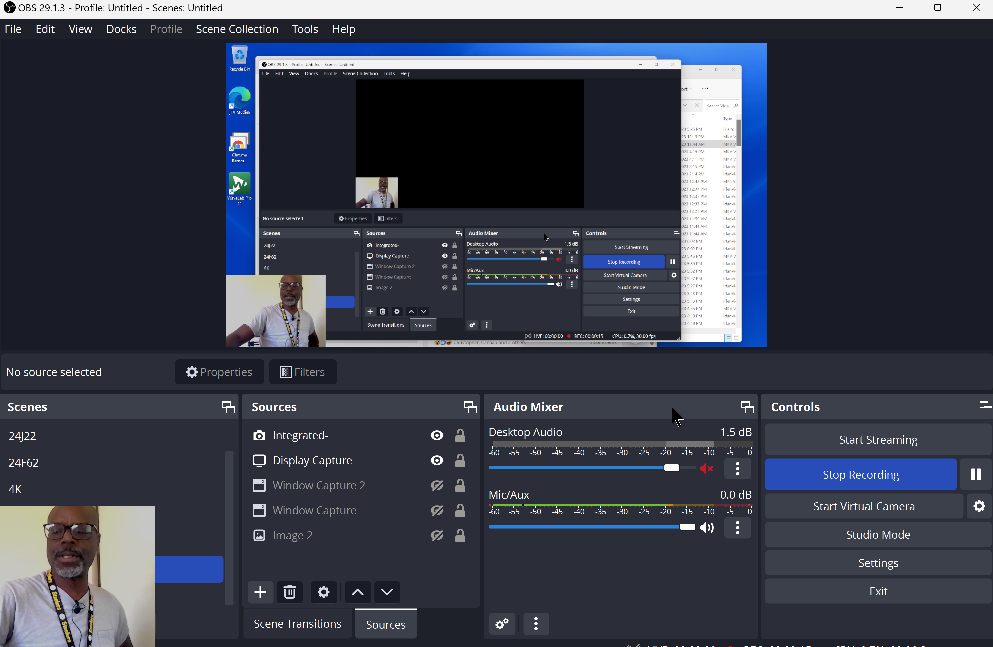
Task: Add a new source with plus
Action: [260, 592]
